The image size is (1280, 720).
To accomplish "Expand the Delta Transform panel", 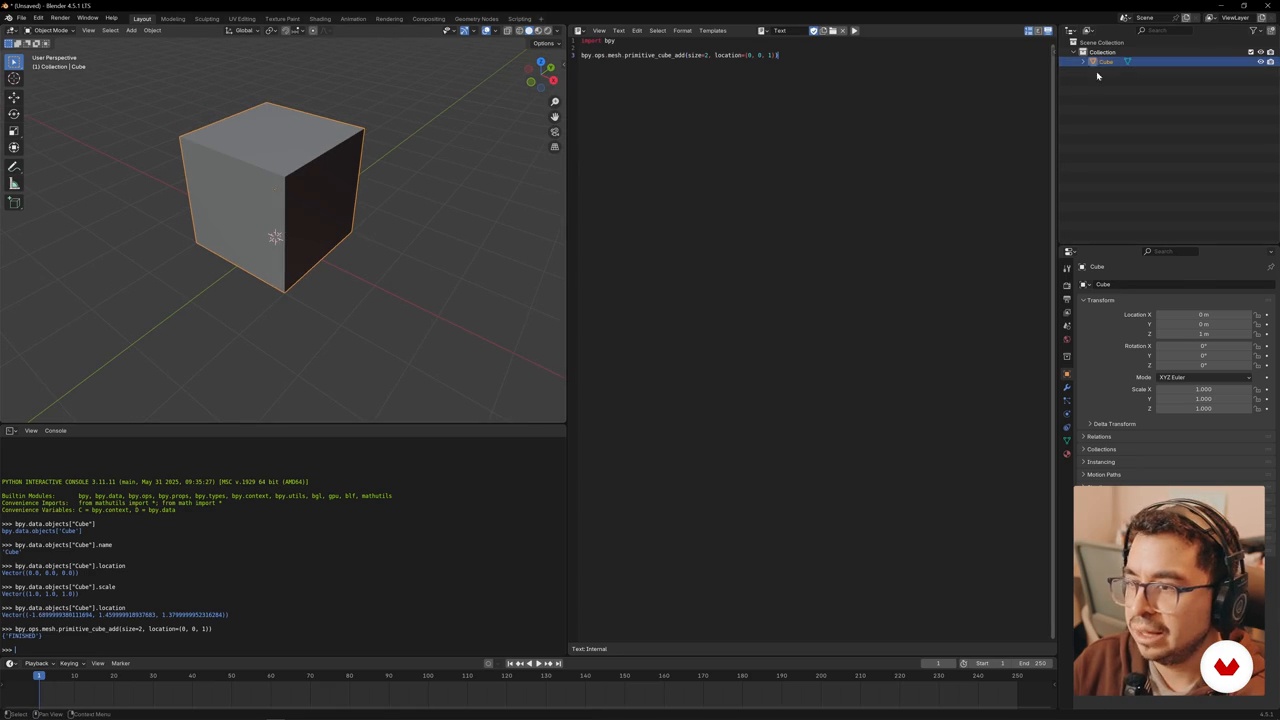I will [x=1114, y=424].
